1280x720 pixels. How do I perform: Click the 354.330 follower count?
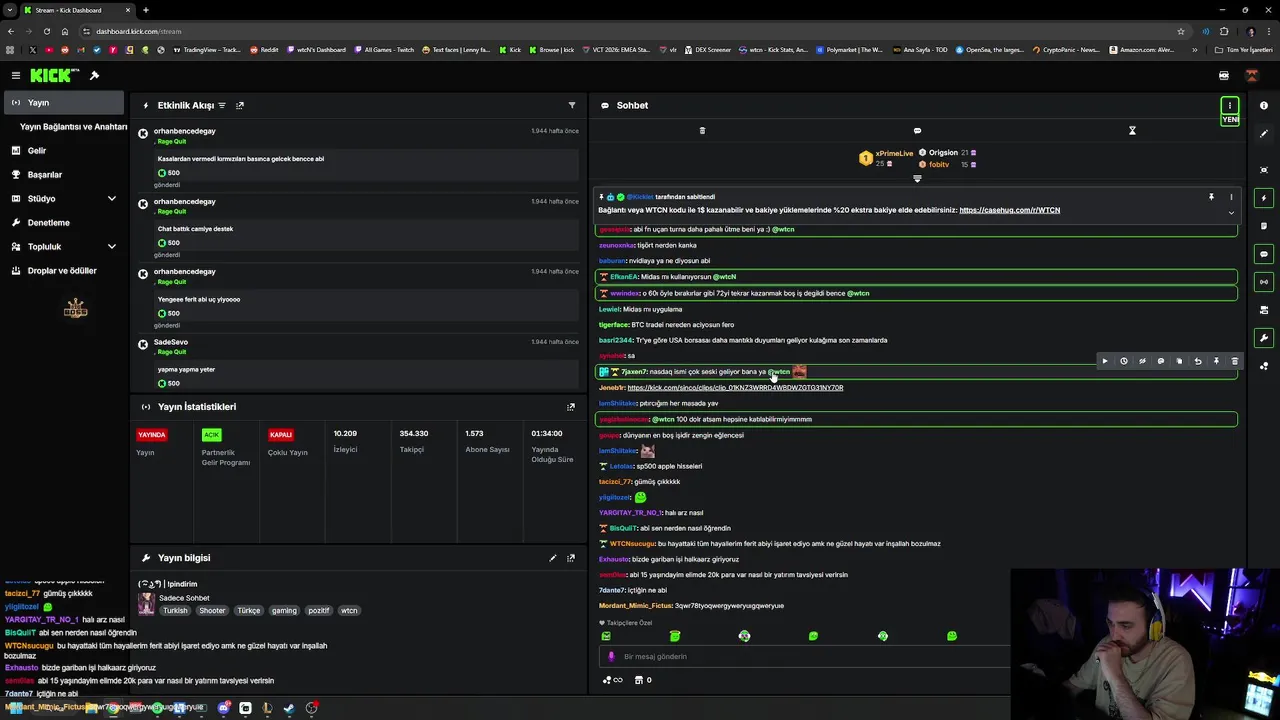click(414, 434)
